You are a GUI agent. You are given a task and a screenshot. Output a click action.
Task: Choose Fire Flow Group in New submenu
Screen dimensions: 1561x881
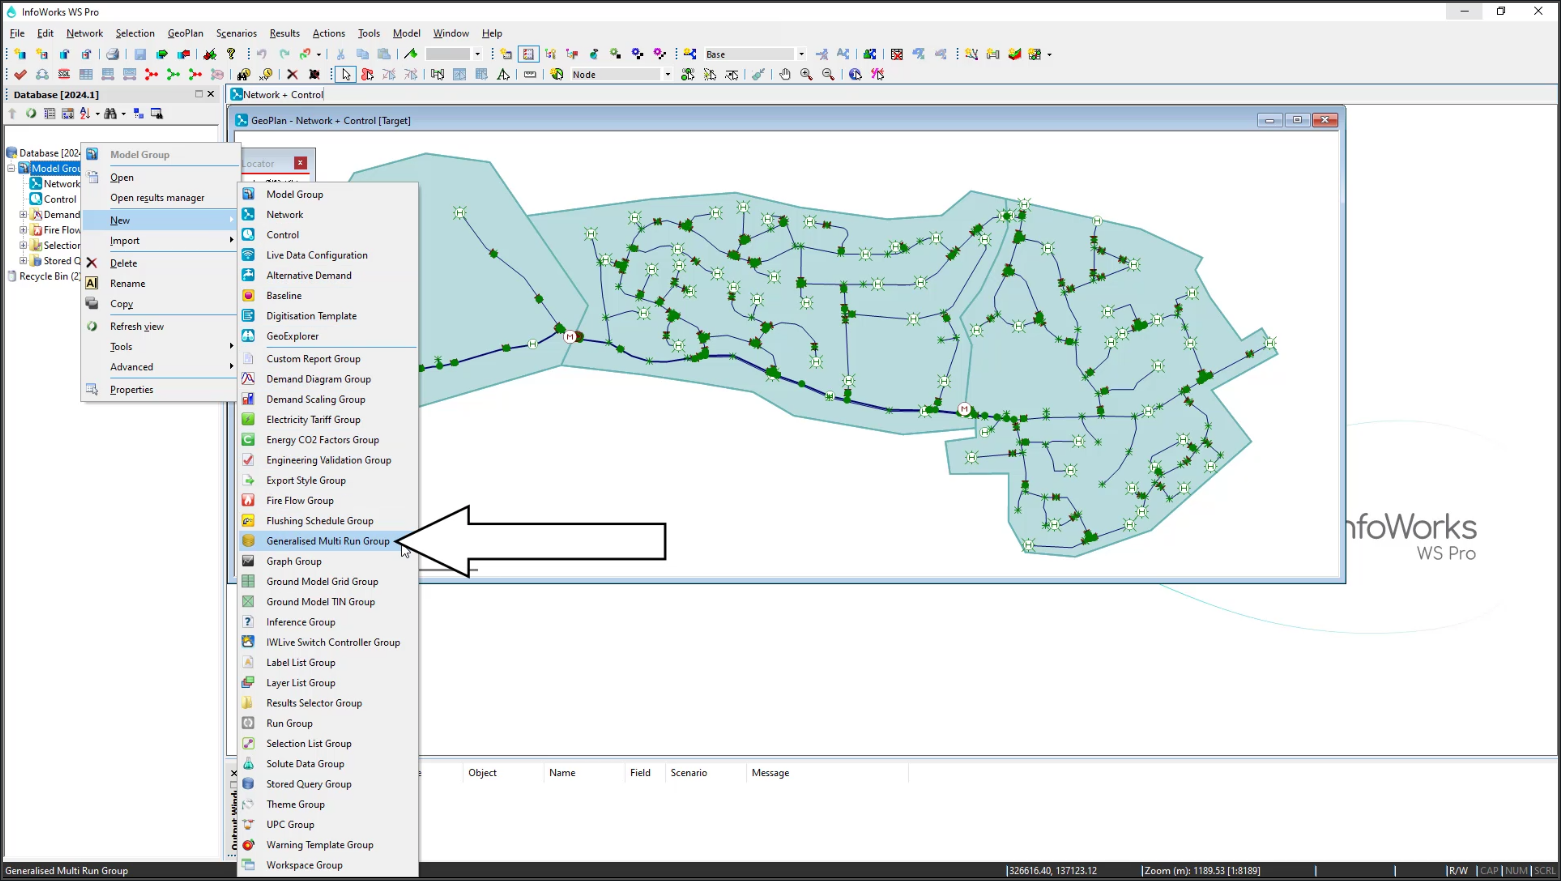tap(328, 500)
